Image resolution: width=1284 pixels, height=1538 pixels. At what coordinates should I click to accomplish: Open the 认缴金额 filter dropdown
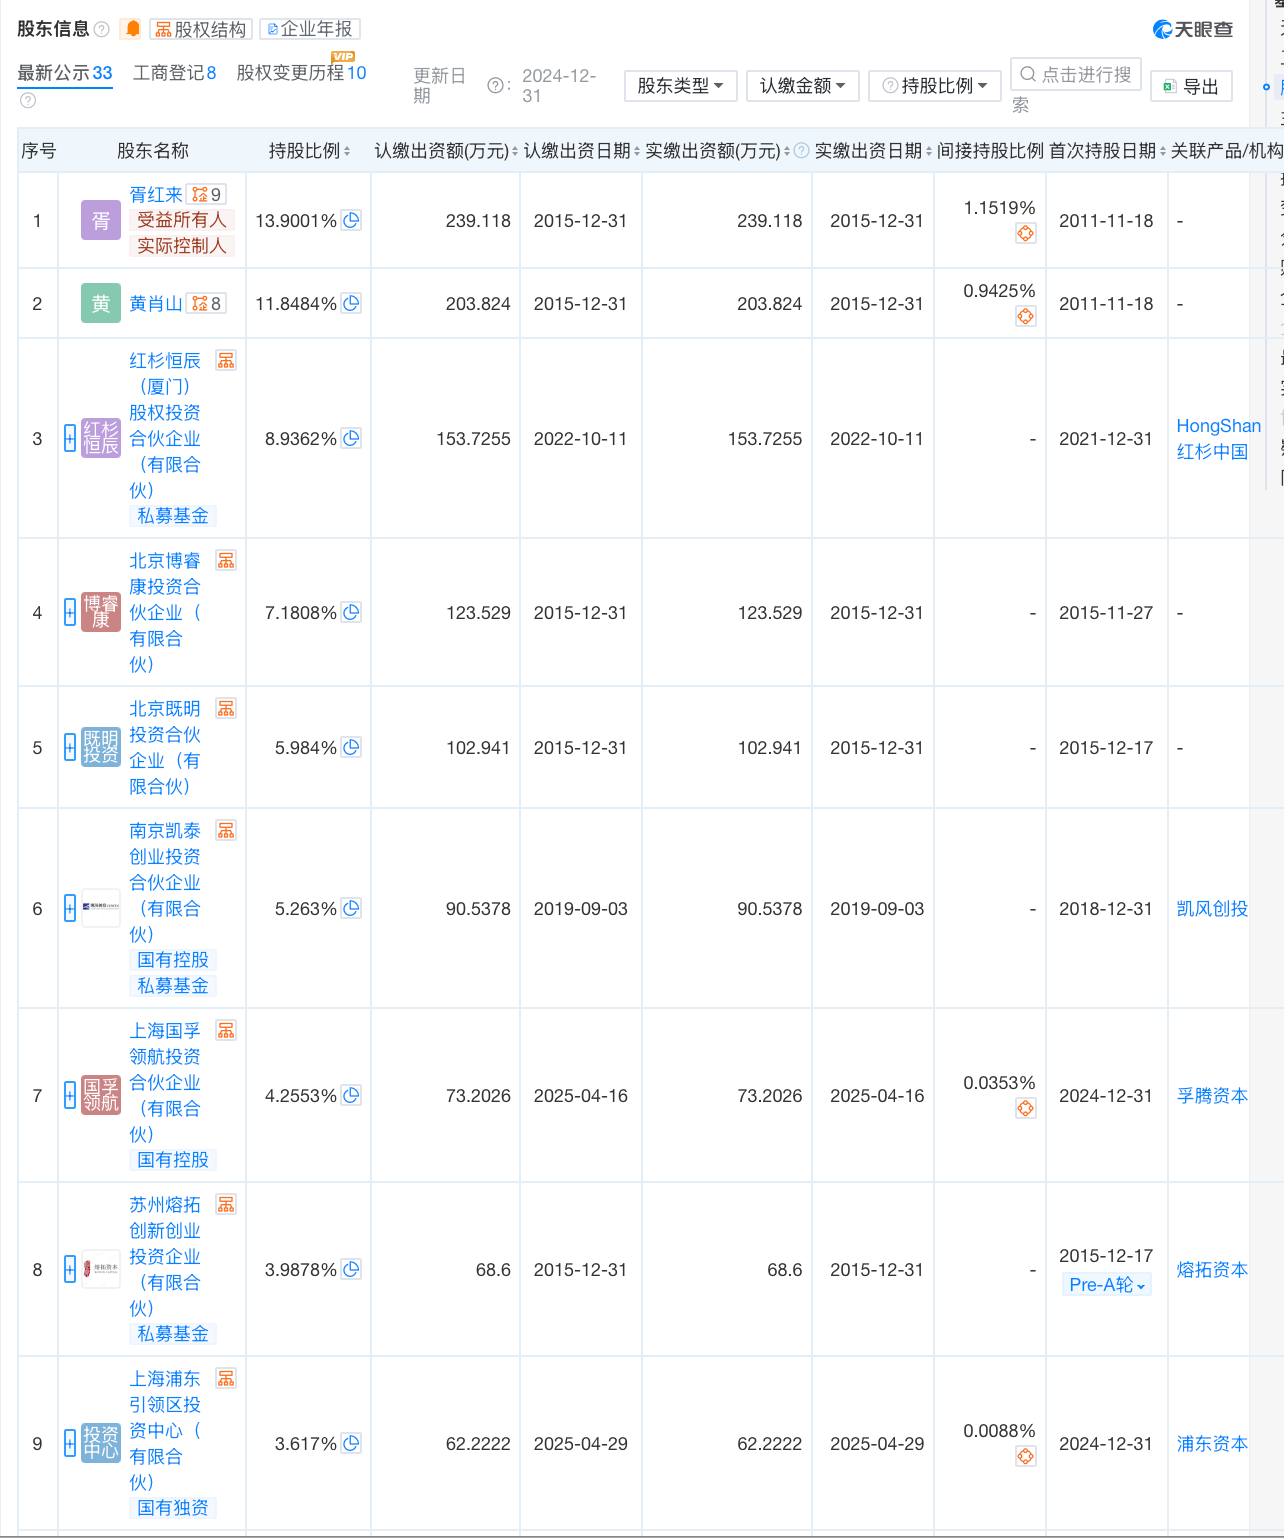coord(802,86)
